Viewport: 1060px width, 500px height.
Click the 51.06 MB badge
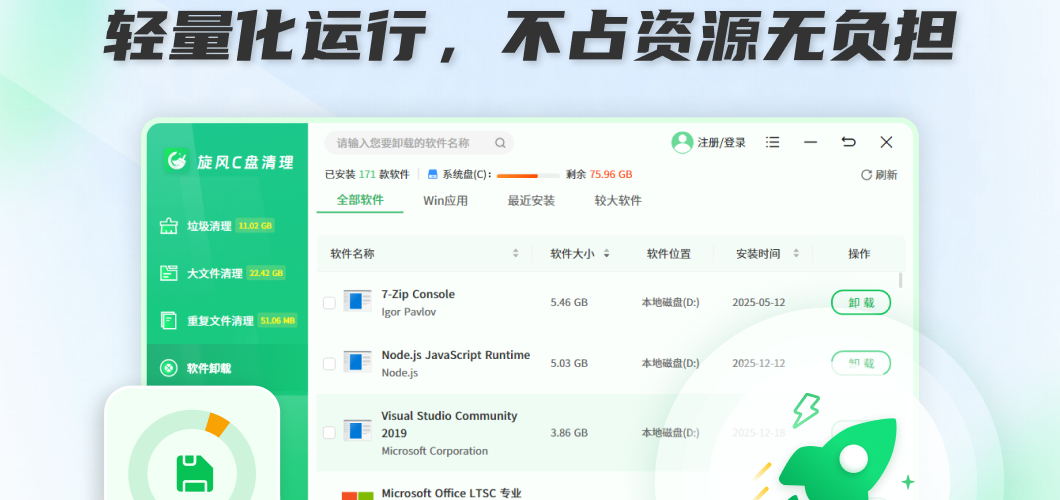pos(278,320)
